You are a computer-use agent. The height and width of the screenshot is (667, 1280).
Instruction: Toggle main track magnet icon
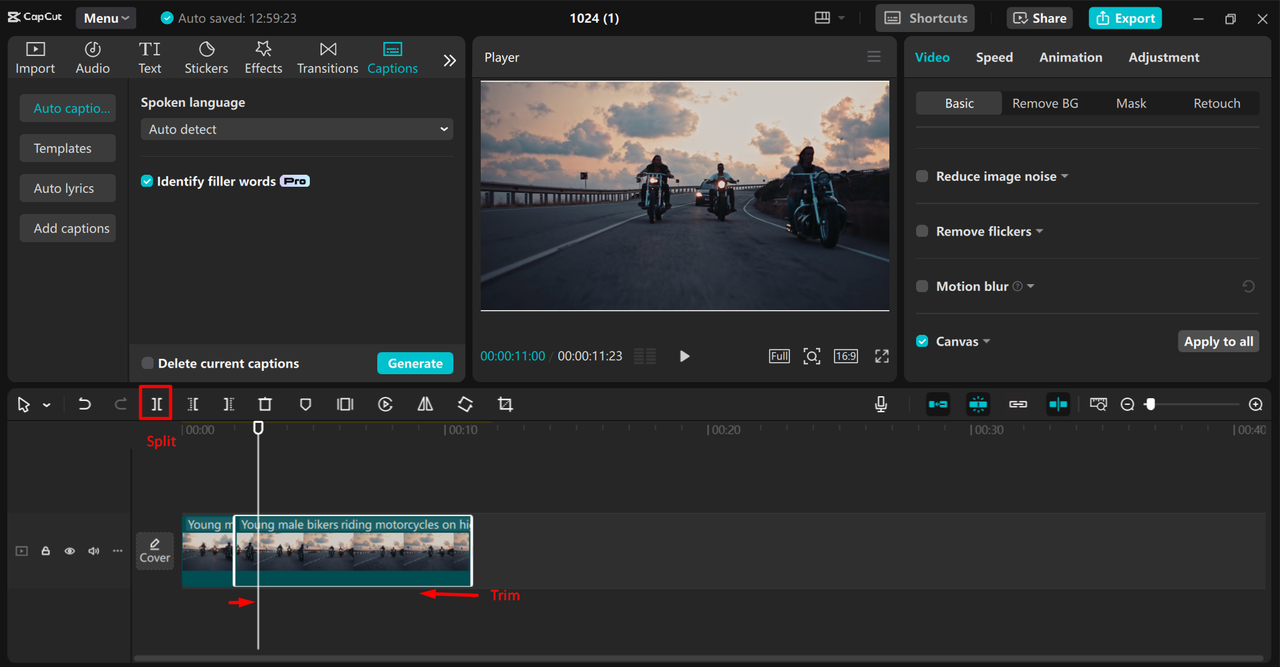[x=938, y=404]
